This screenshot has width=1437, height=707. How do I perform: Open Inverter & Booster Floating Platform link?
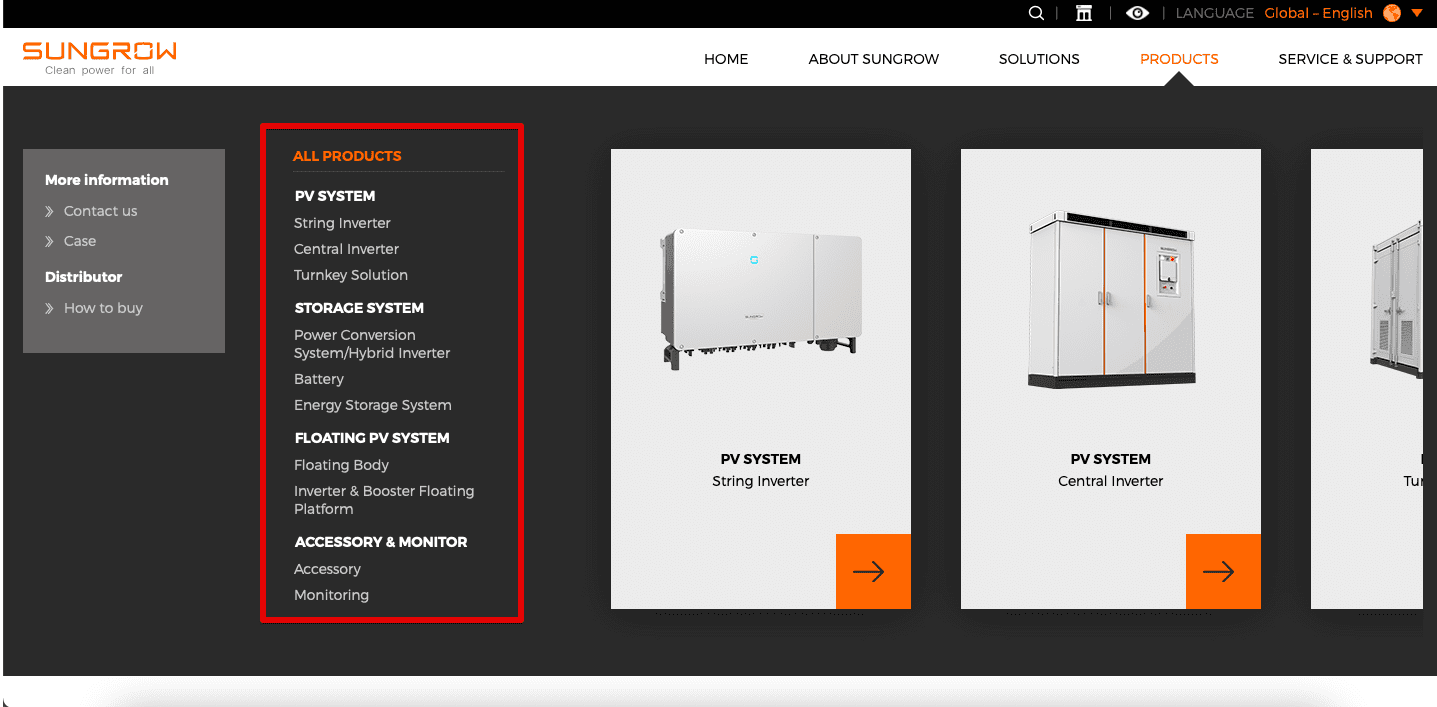click(384, 500)
